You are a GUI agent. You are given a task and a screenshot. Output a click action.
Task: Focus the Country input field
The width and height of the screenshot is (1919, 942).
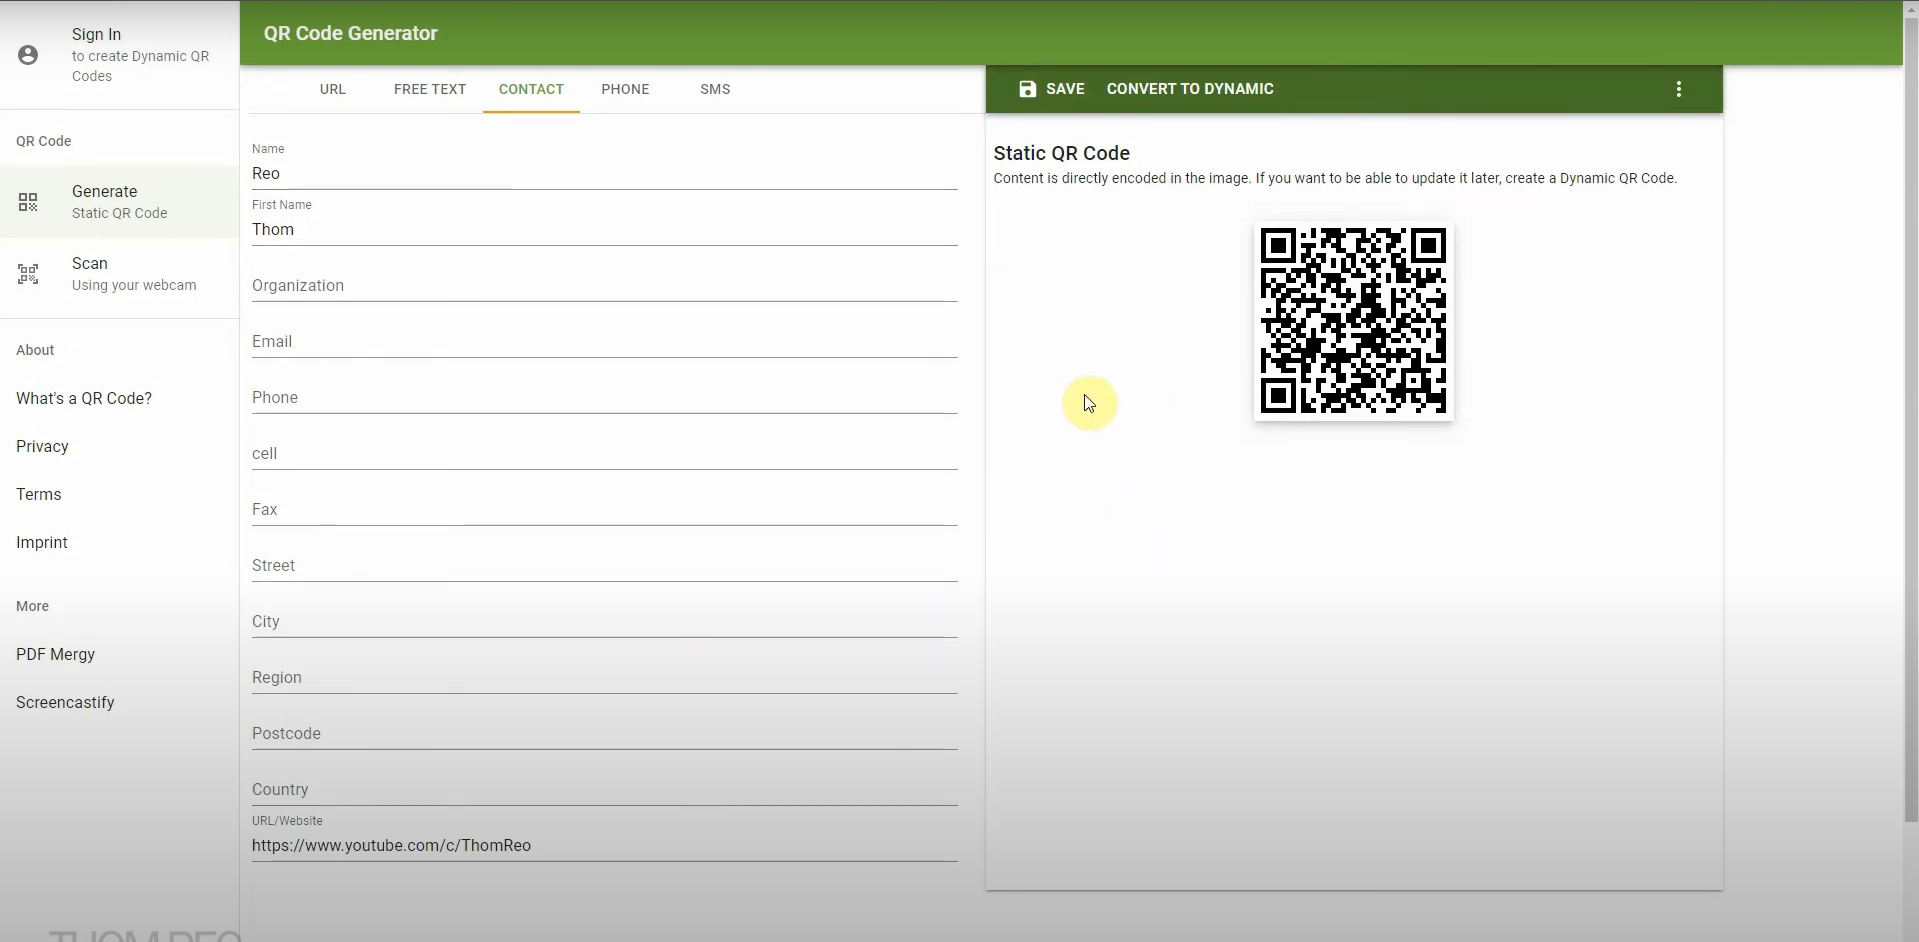click(x=605, y=789)
